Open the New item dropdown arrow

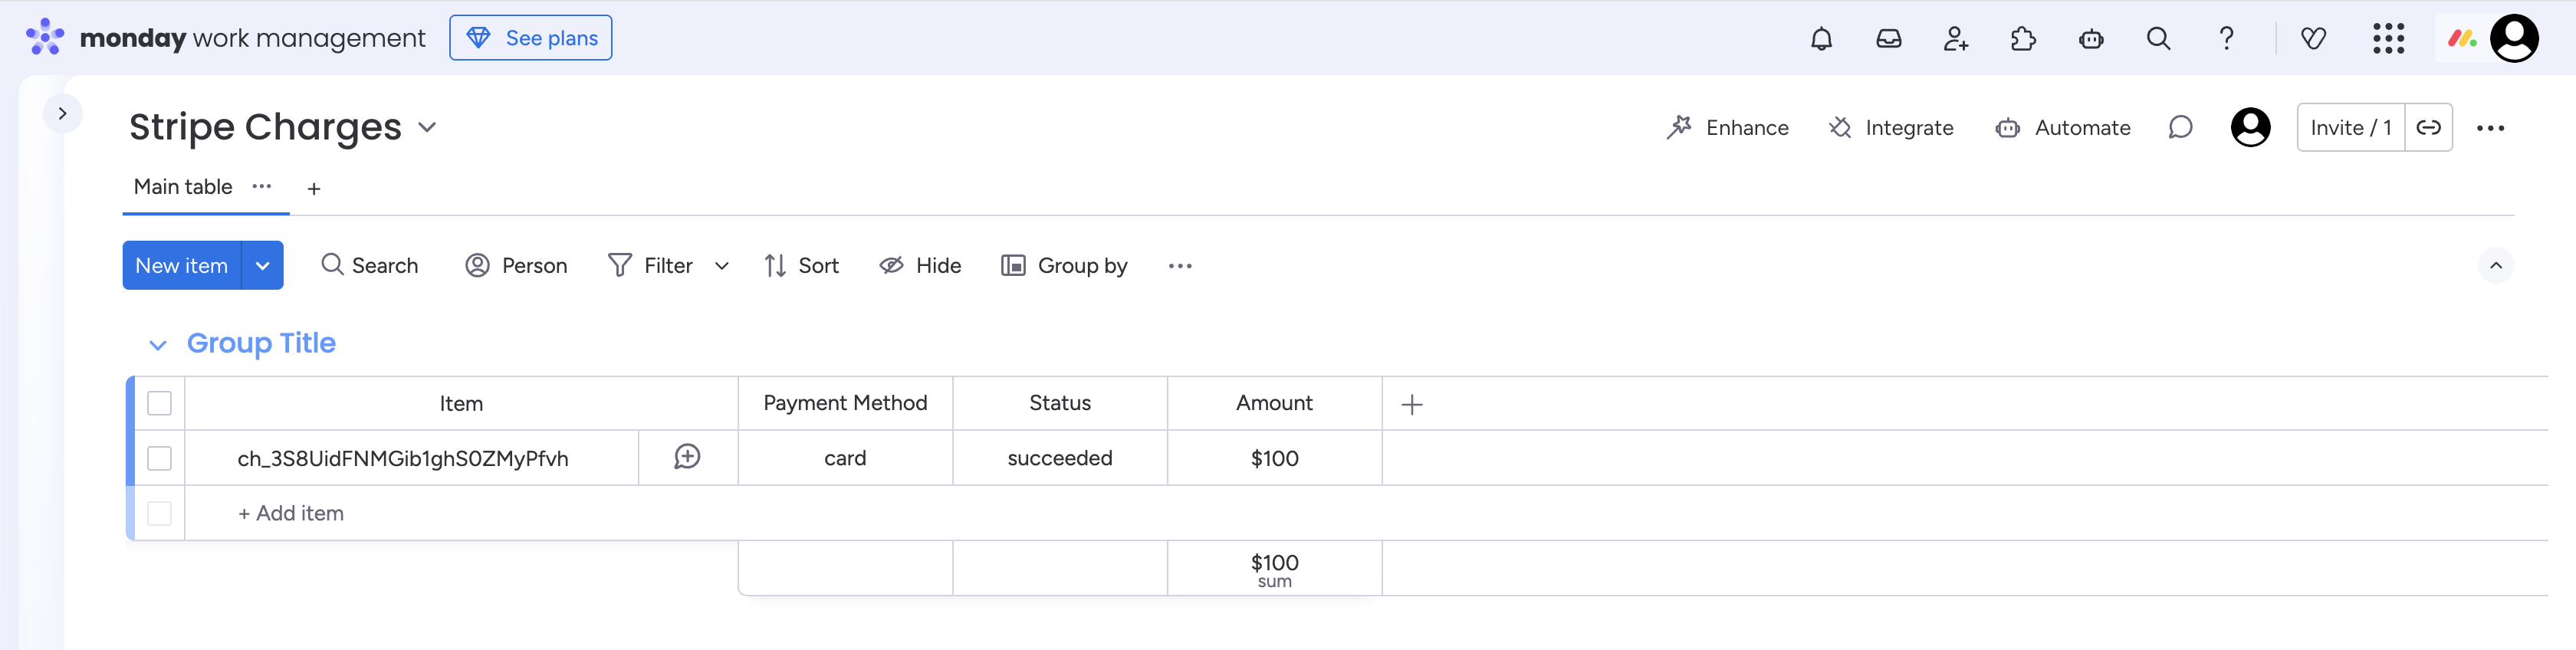click(263, 266)
